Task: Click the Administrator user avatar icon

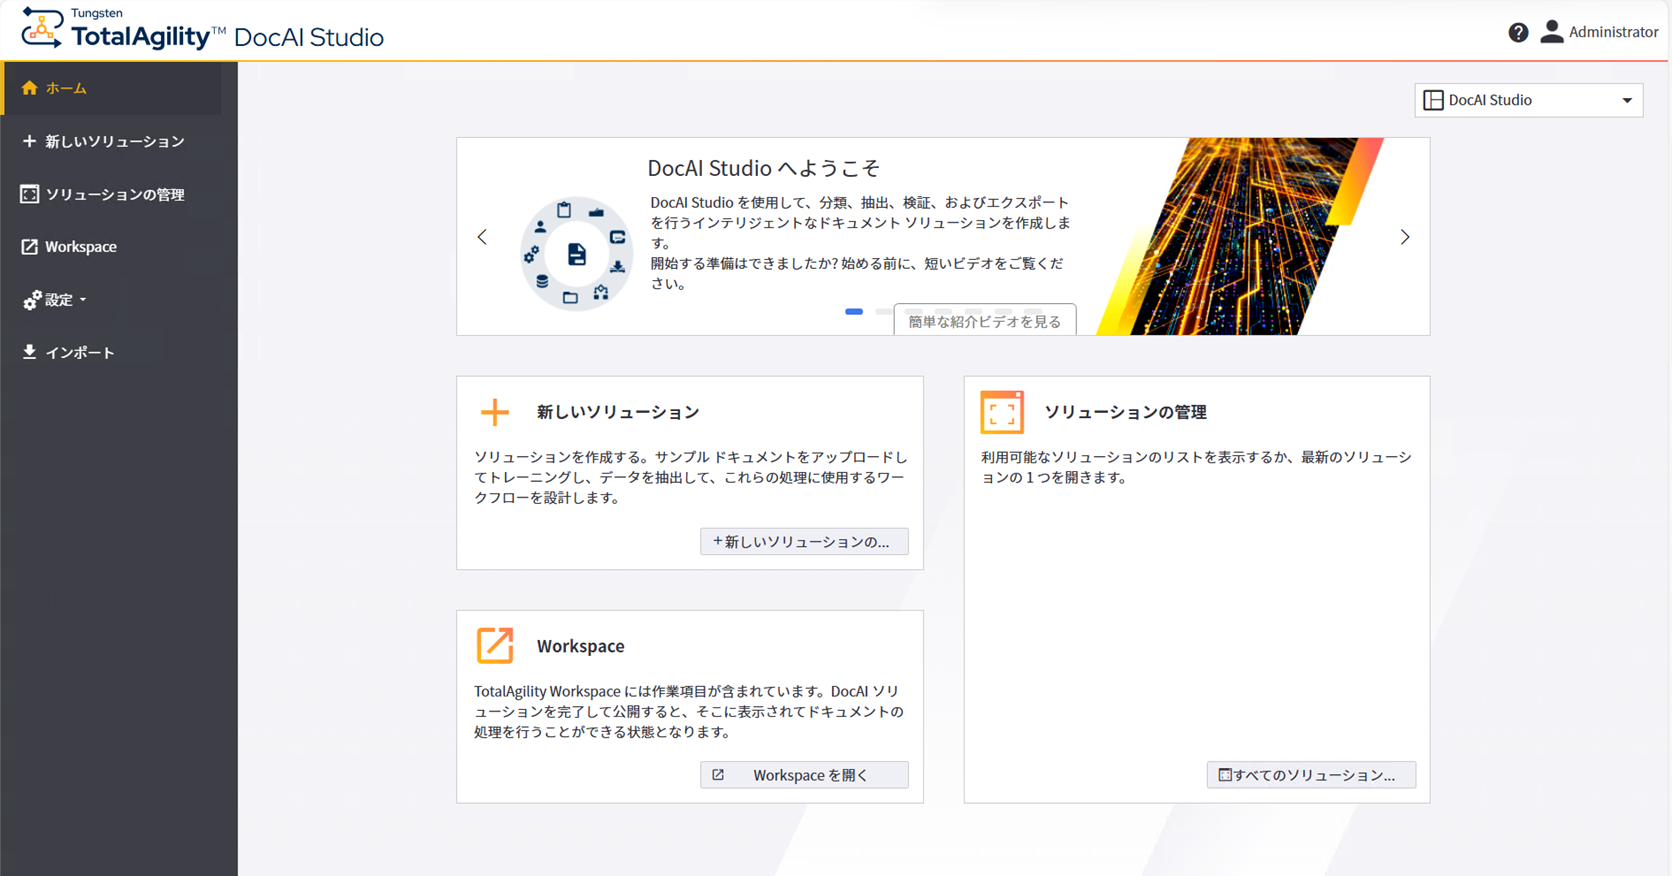Action: click(1551, 32)
